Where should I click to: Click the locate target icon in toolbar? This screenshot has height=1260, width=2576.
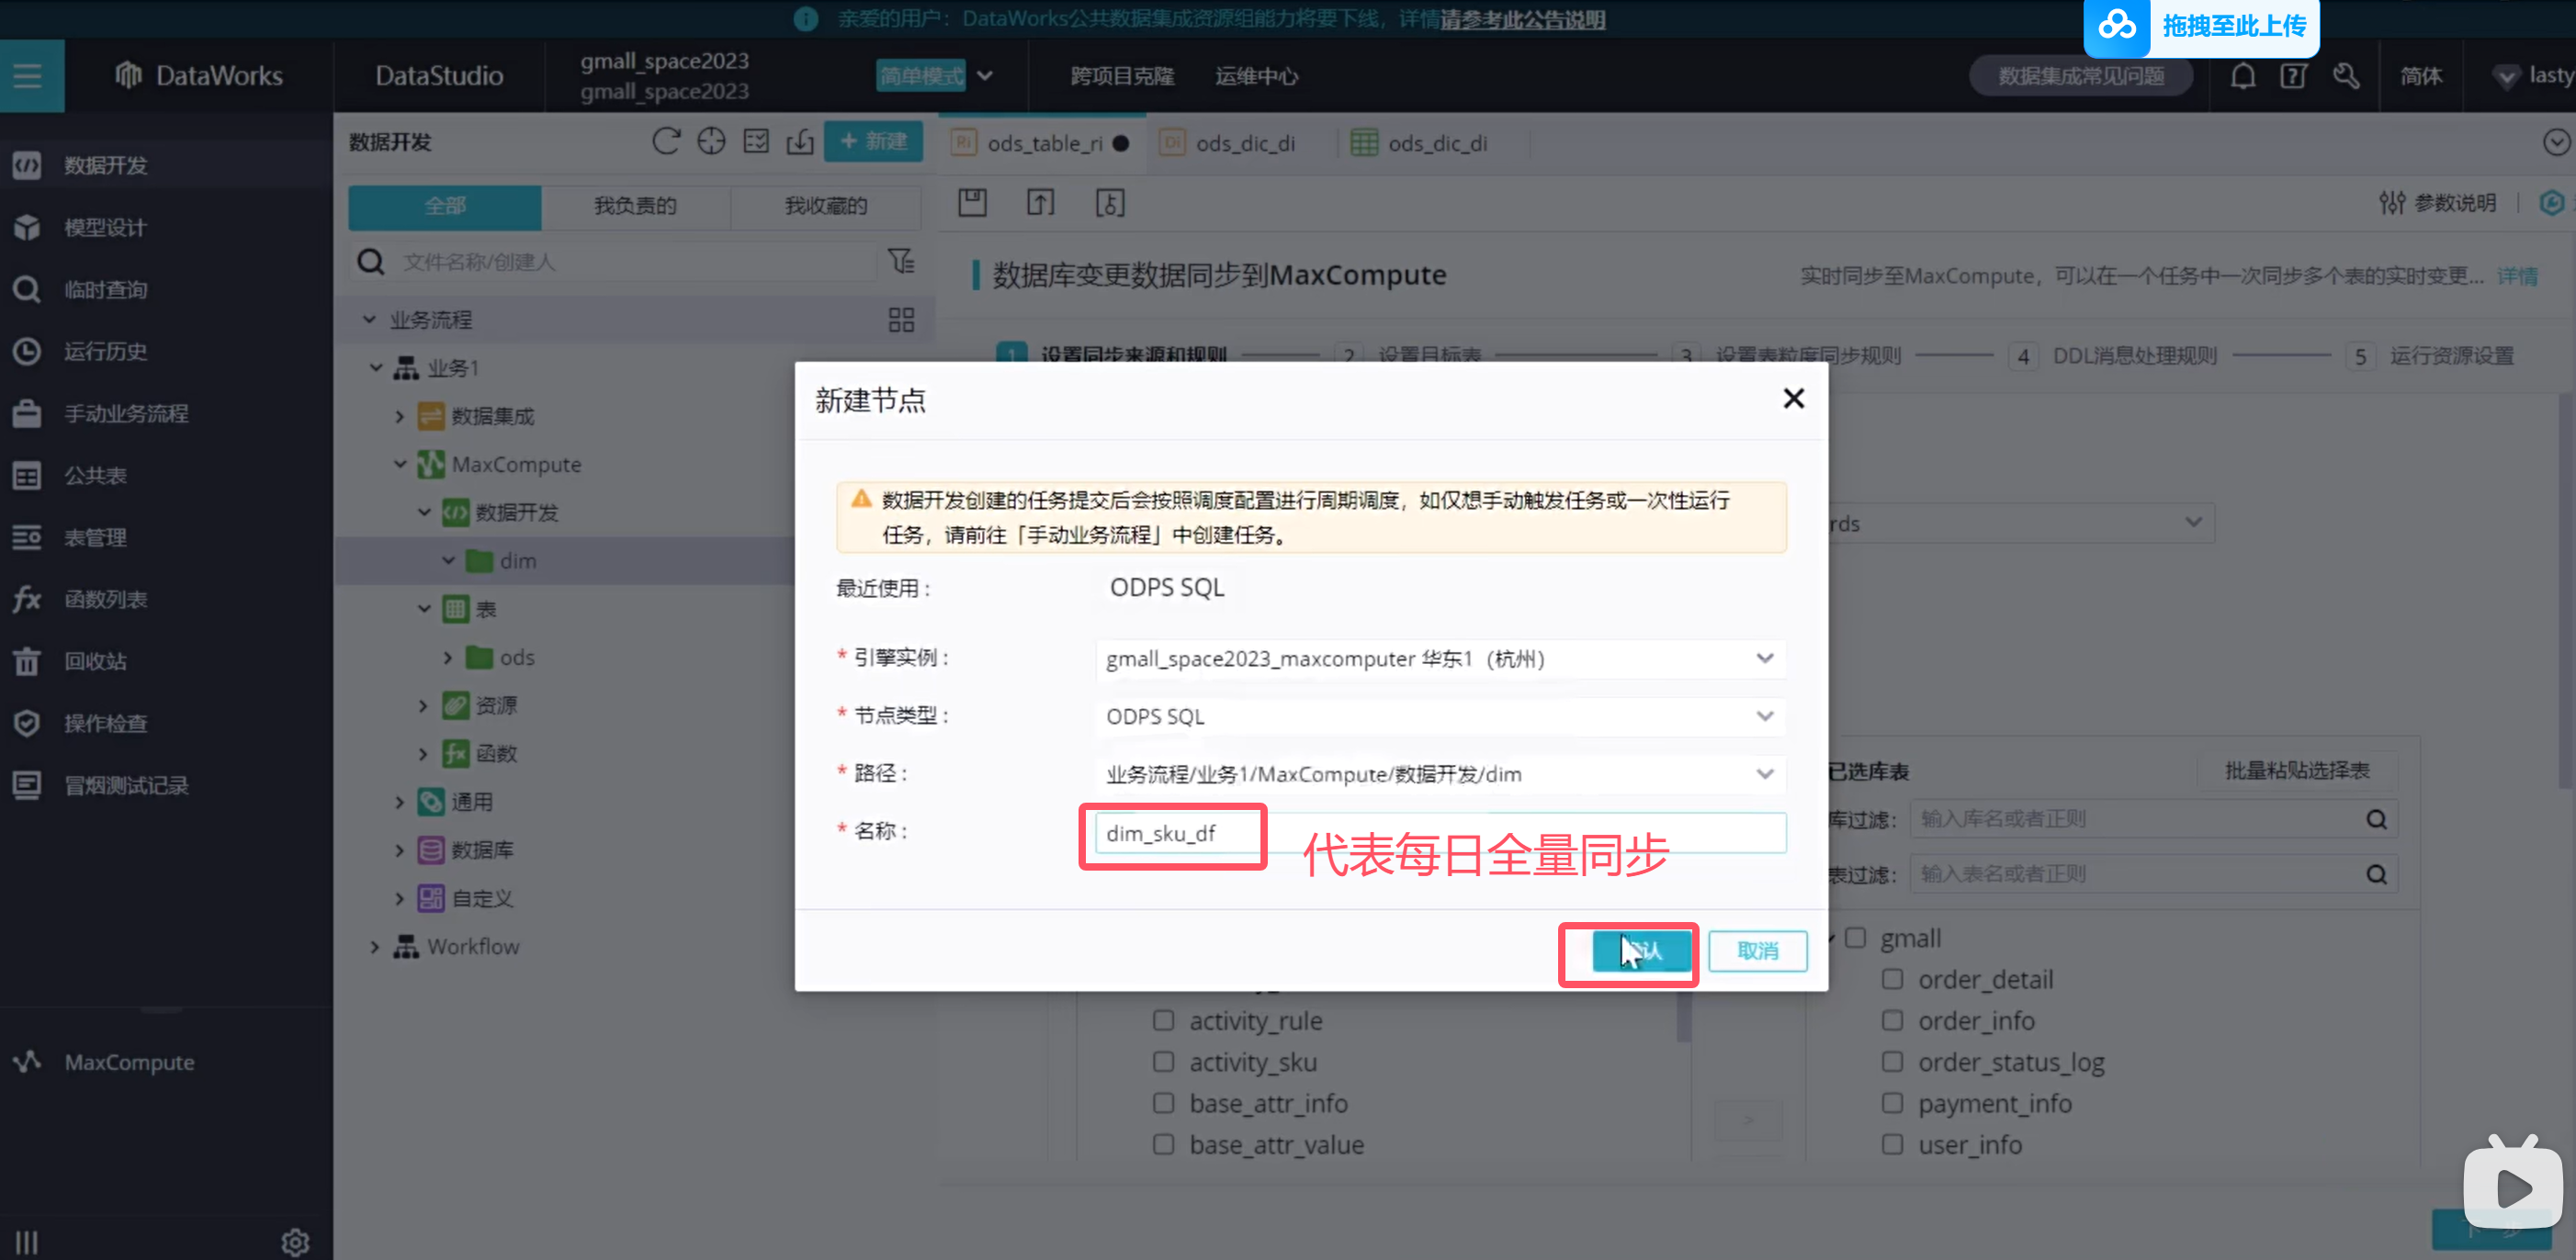711,141
